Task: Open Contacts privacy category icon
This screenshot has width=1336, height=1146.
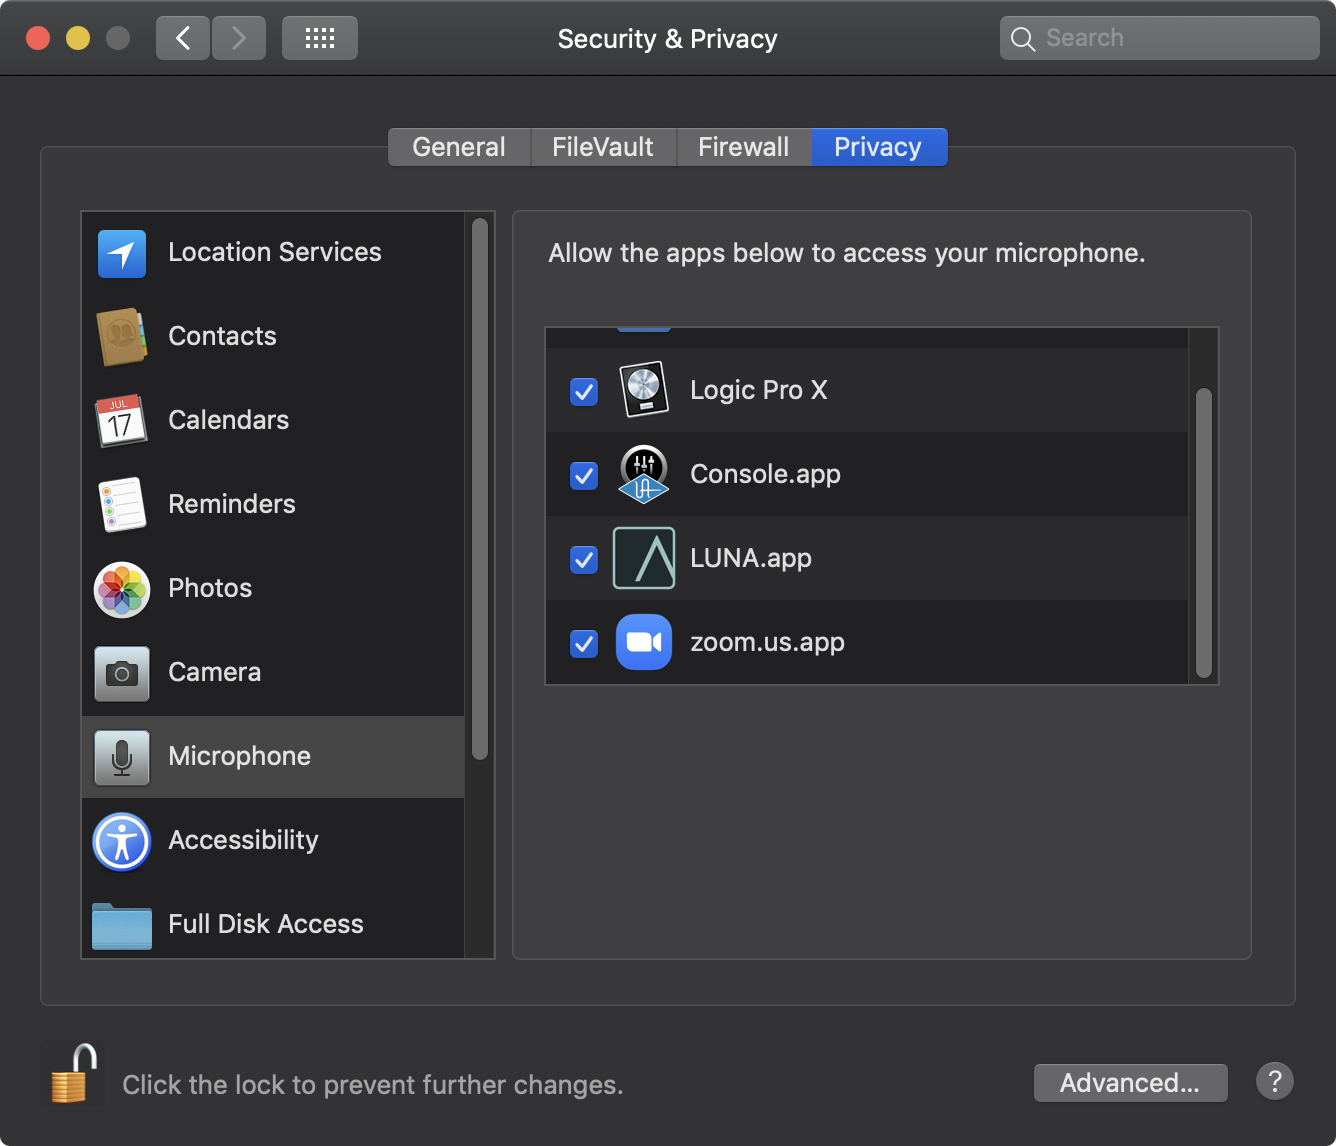Action: pos(122,337)
